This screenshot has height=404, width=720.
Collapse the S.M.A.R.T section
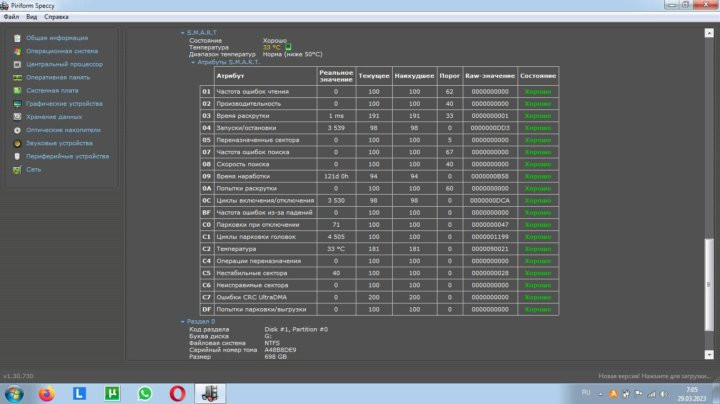pyautogui.click(x=183, y=33)
